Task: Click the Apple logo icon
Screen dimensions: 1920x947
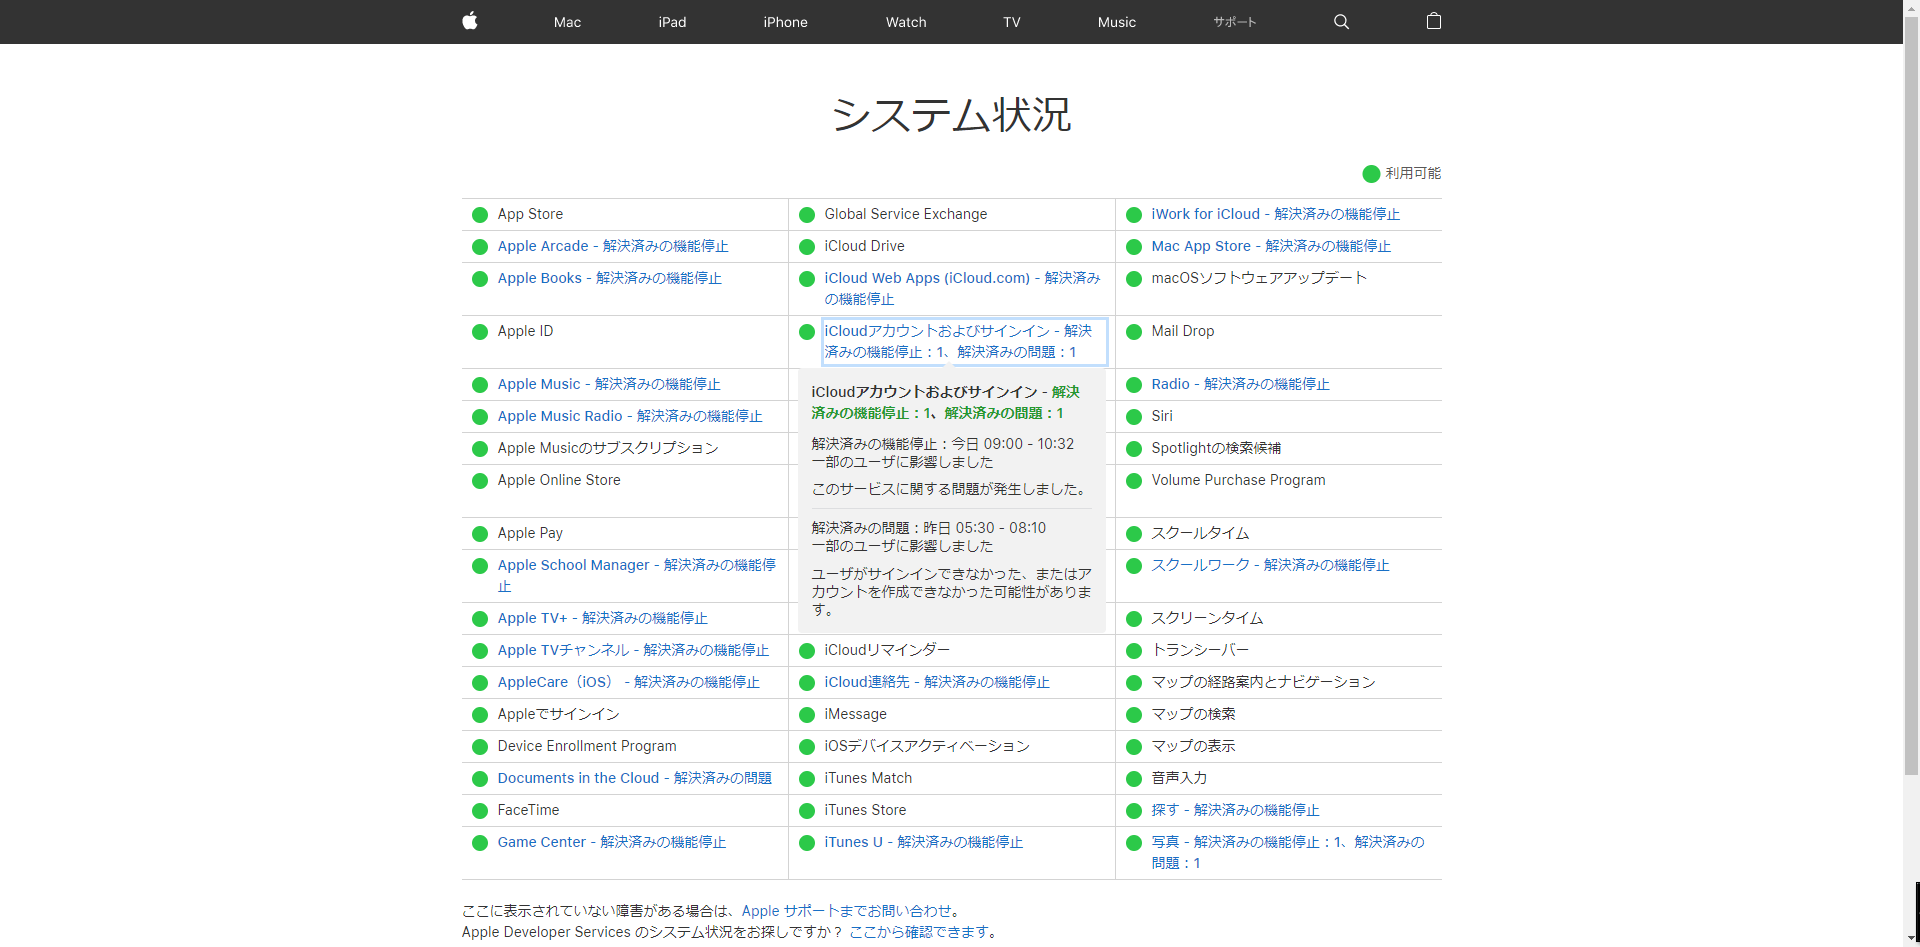Action: tap(470, 21)
